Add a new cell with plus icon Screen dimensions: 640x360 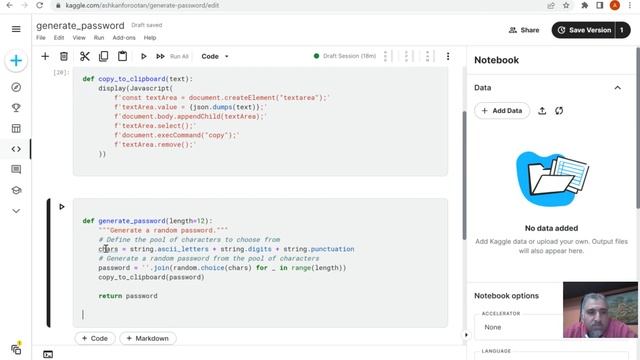pos(45,56)
